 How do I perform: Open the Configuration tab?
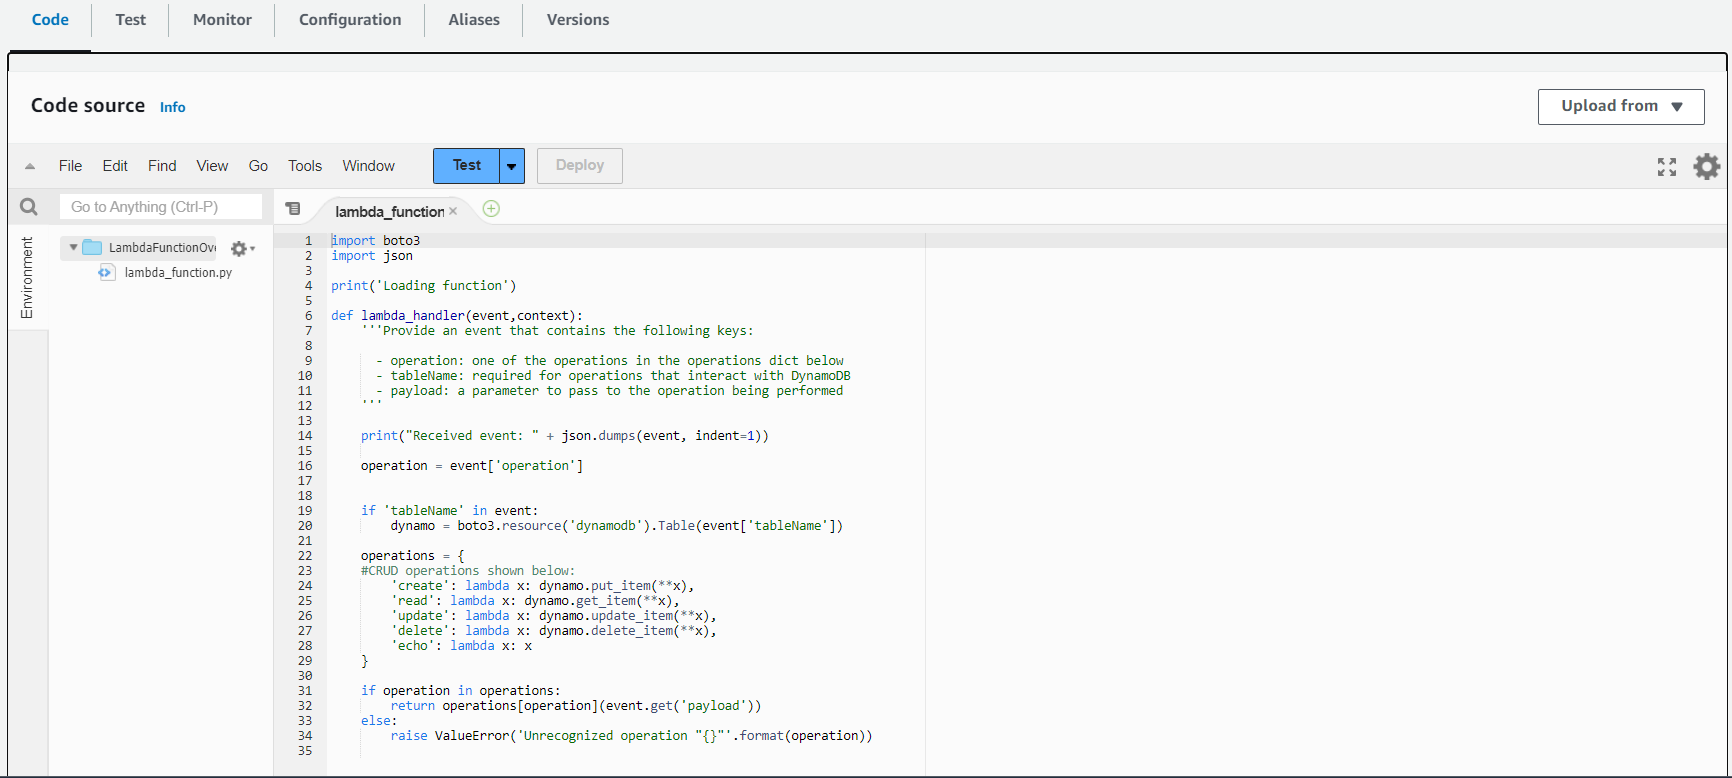[x=350, y=20]
